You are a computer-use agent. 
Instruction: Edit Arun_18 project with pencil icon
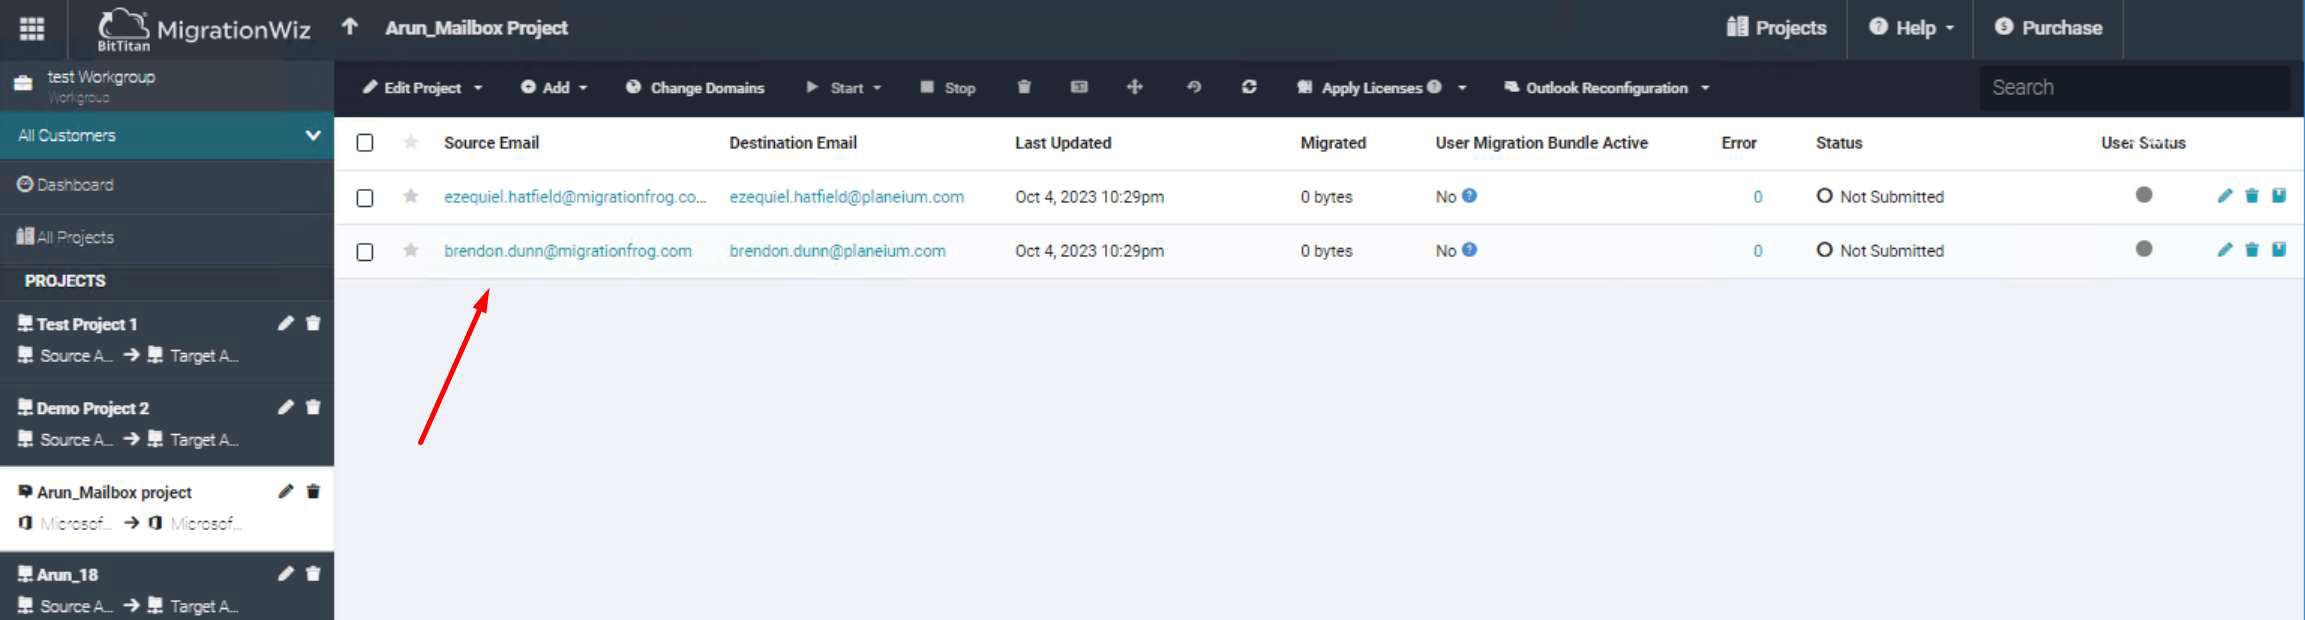pyautogui.click(x=286, y=573)
